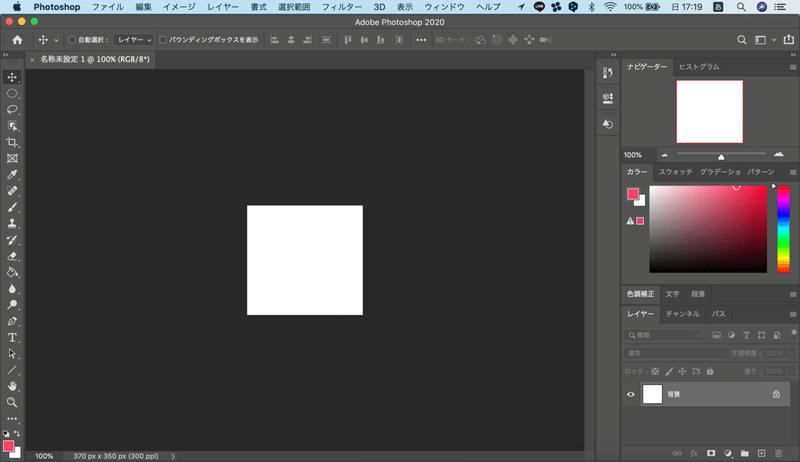Image resolution: width=800 pixels, height=462 pixels.
Task: Select the History Brush tool
Action: [12, 240]
